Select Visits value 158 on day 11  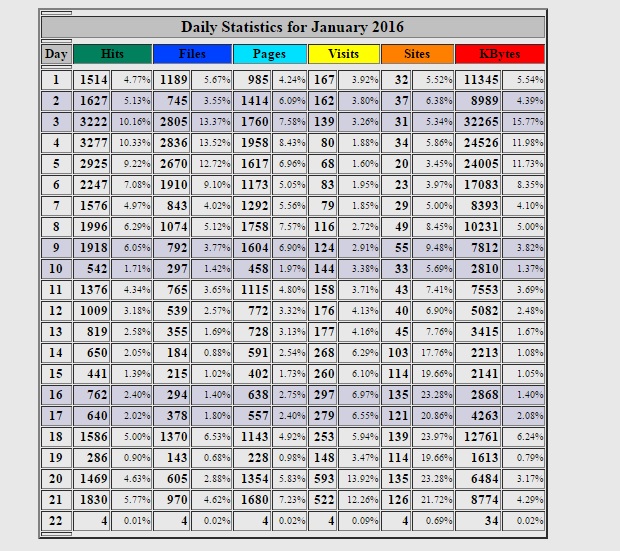[x=322, y=290]
